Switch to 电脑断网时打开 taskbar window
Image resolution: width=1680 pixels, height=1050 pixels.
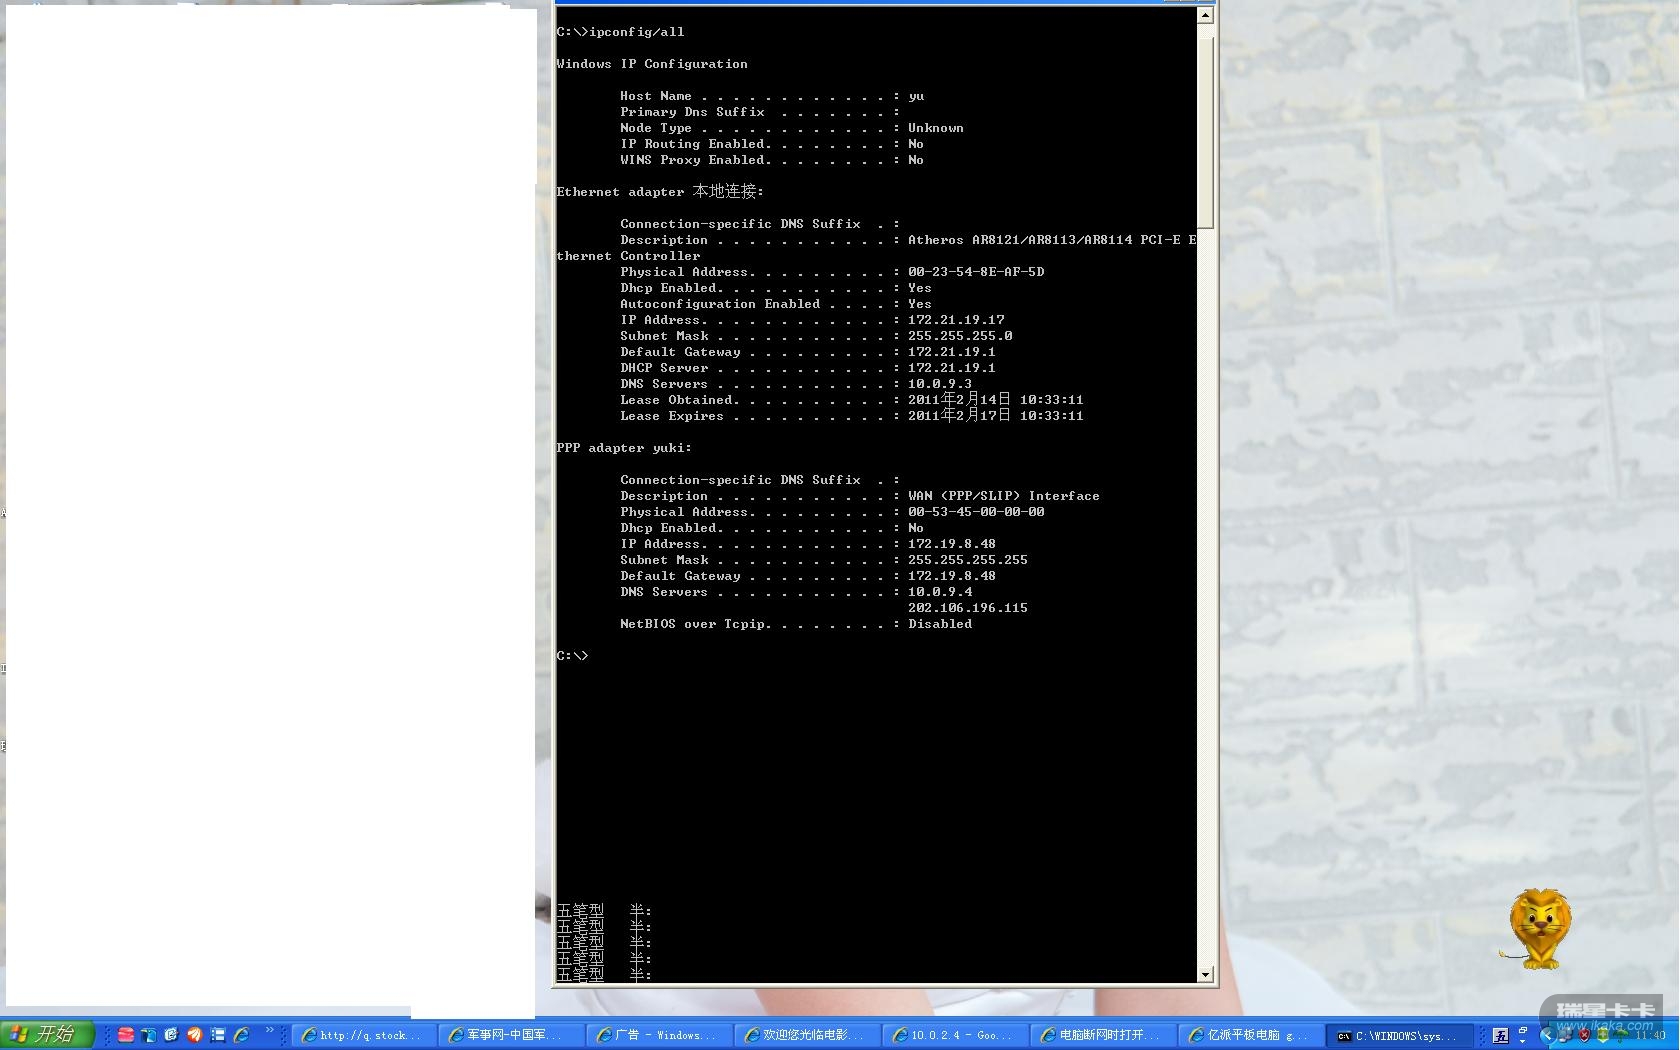1104,1035
